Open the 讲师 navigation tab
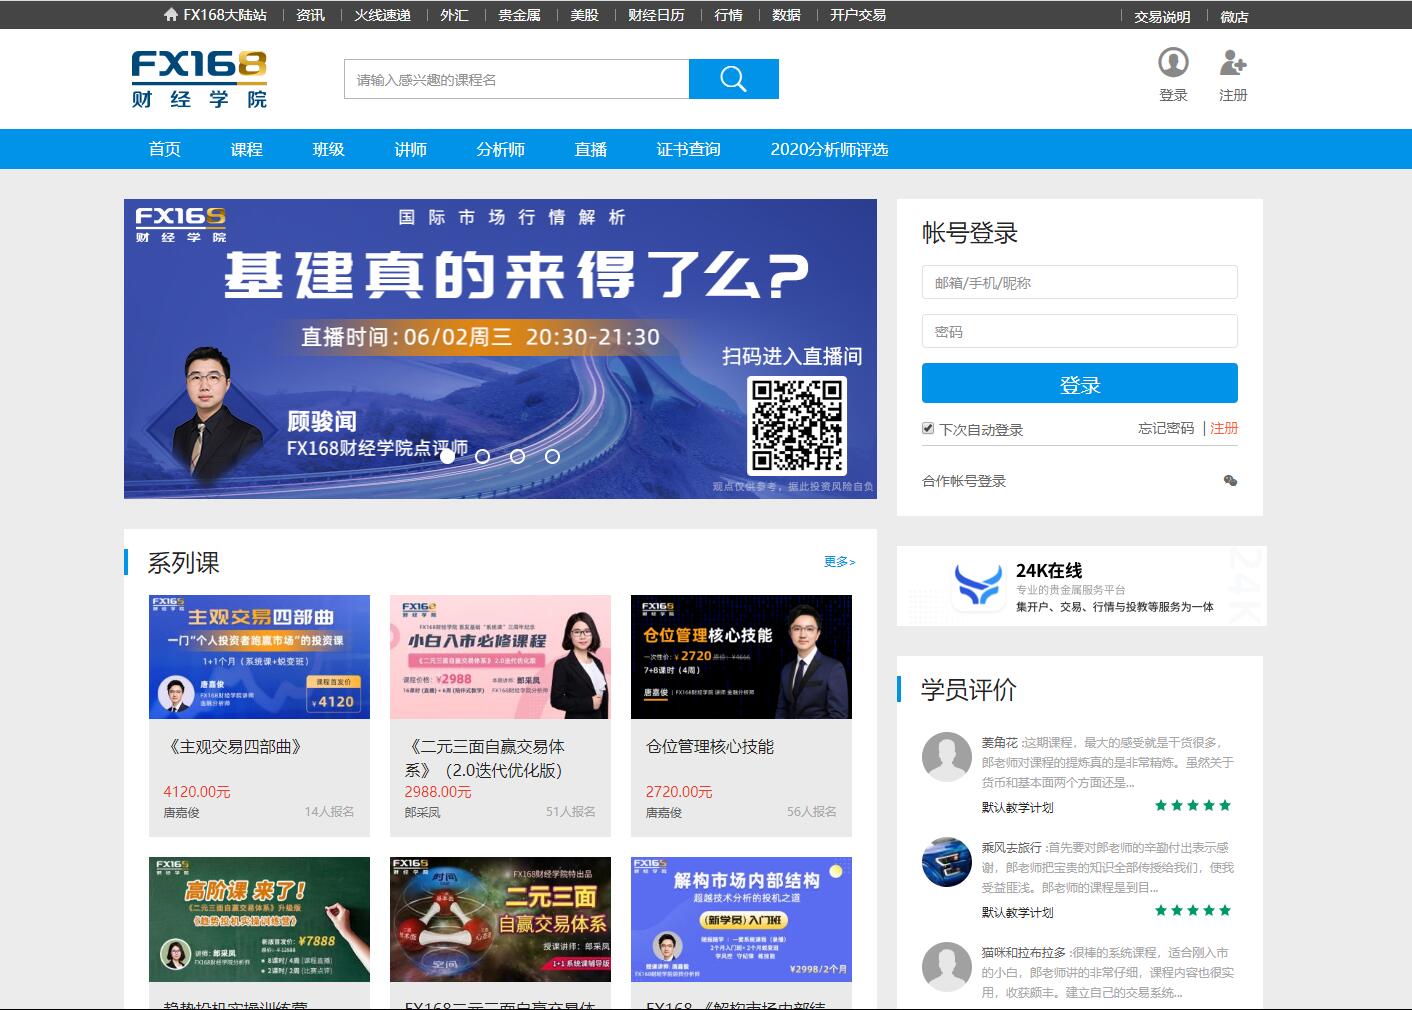 411,149
